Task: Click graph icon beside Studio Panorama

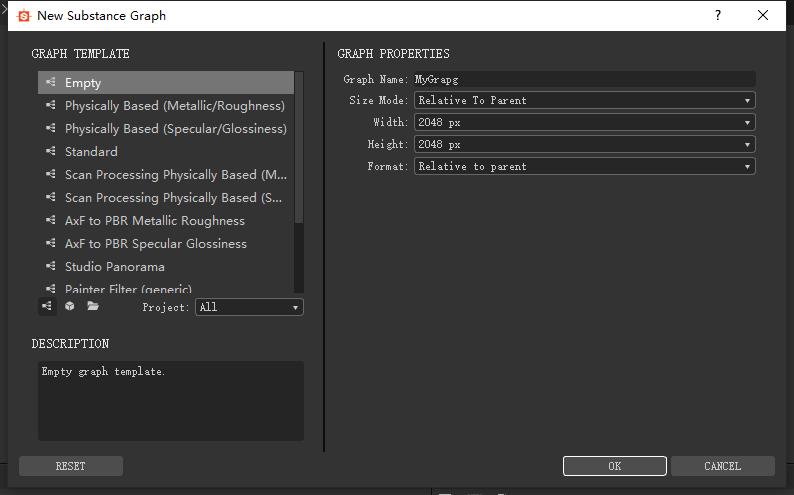Action: pos(50,266)
